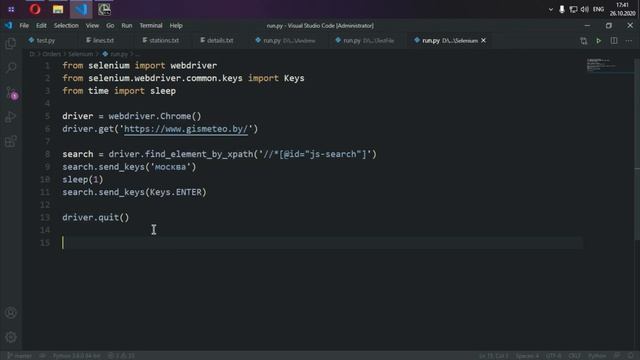
Task: Click Visual Studio Code taskbar icon
Action: (81, 9)
